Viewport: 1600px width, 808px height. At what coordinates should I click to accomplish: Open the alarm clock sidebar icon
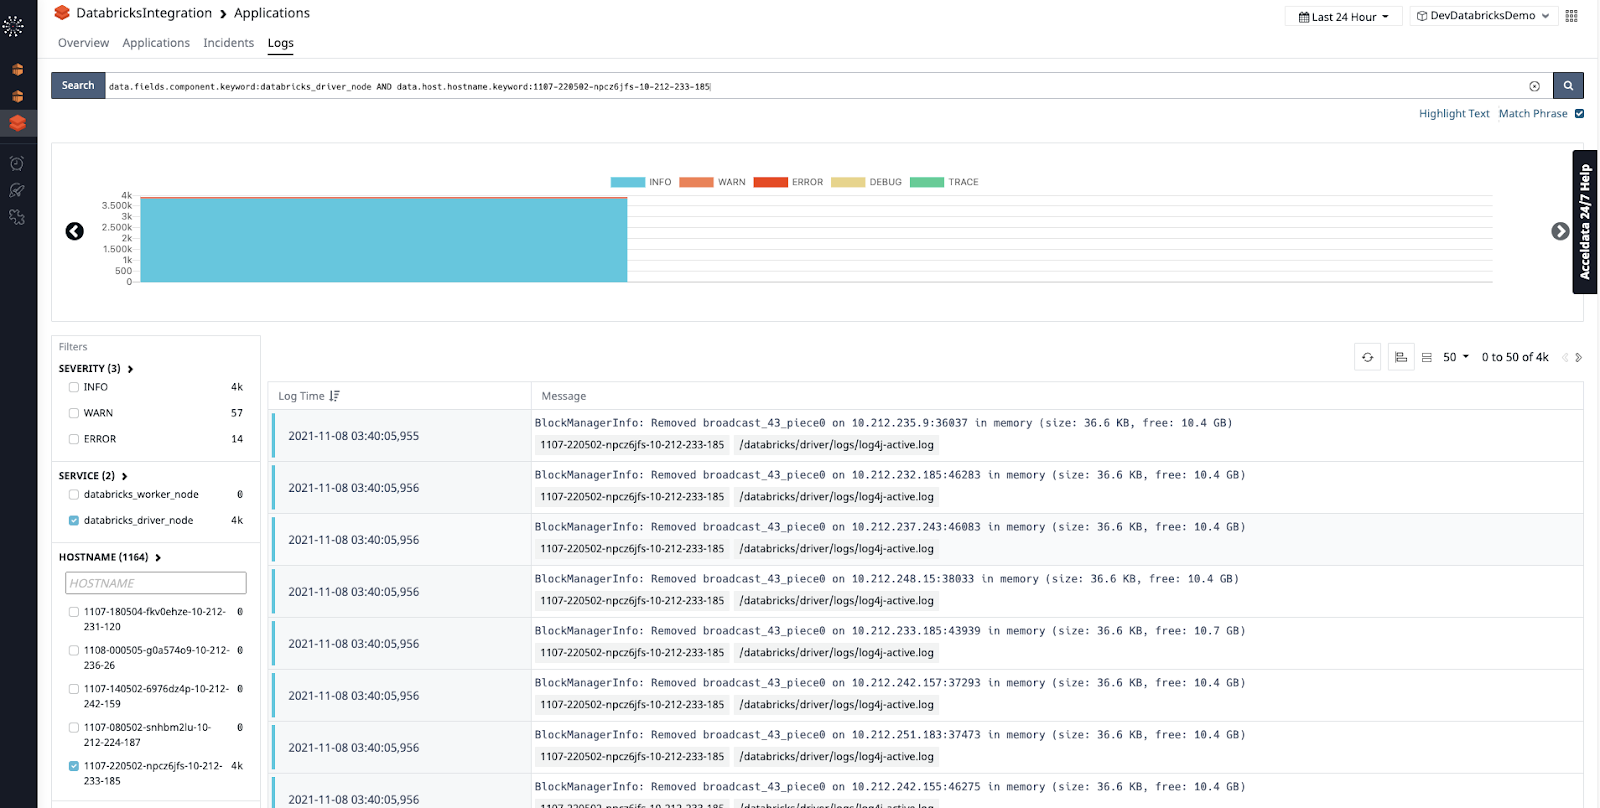16,163
